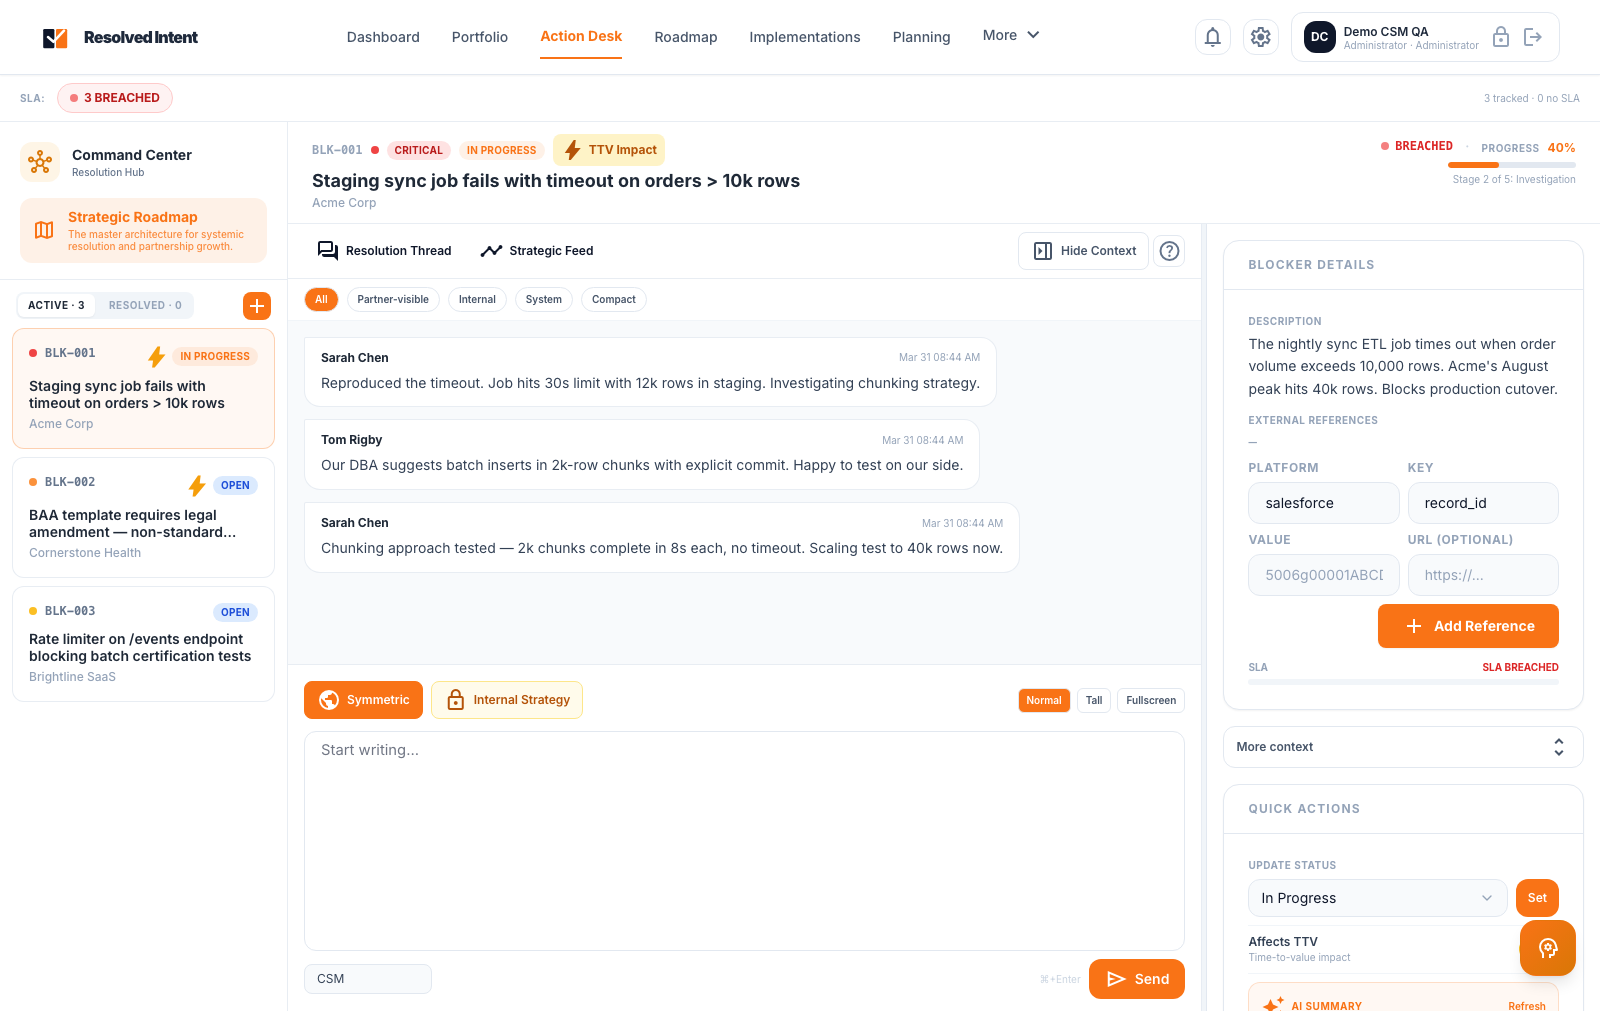Expand the More context section
This screenshot has width=1600, height=1011.
[x=1402, y=747]
